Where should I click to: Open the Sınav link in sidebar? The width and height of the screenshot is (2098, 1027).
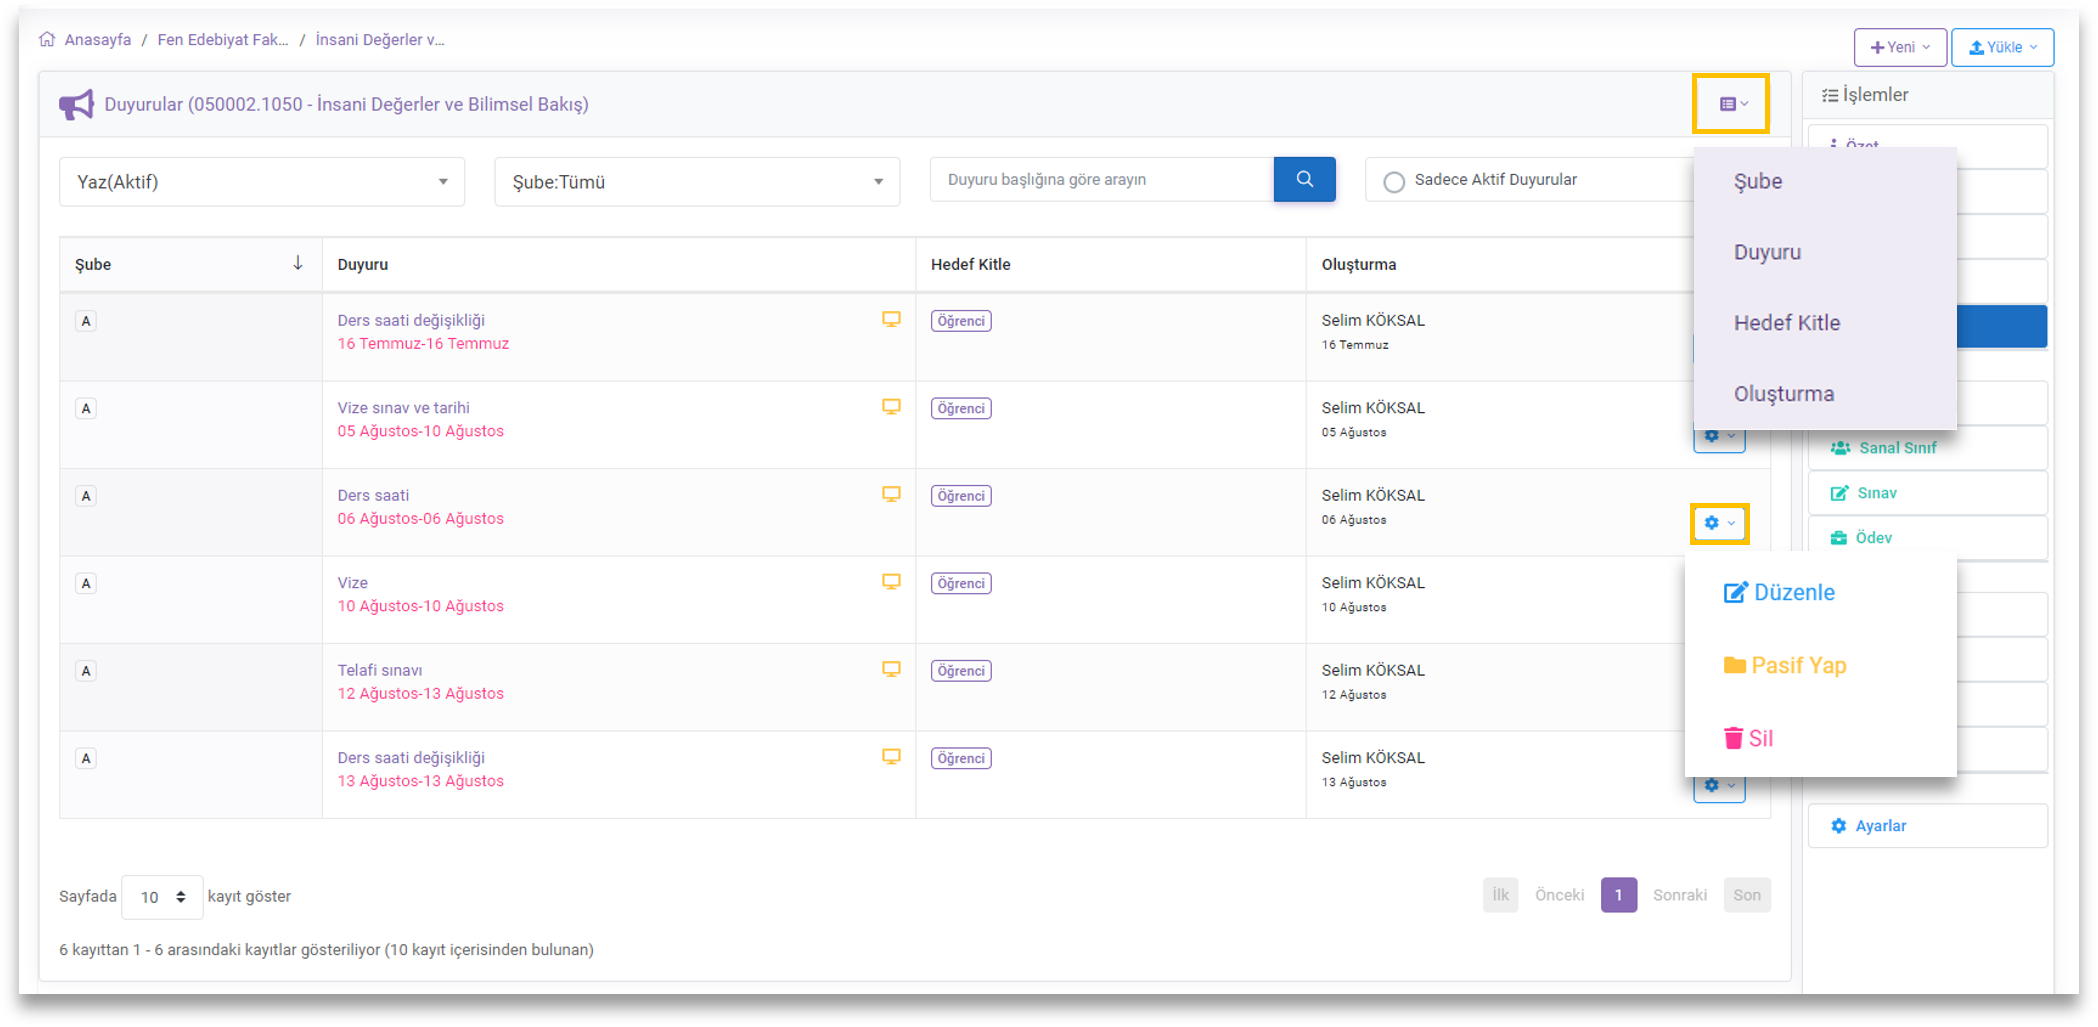[1876, 493]
